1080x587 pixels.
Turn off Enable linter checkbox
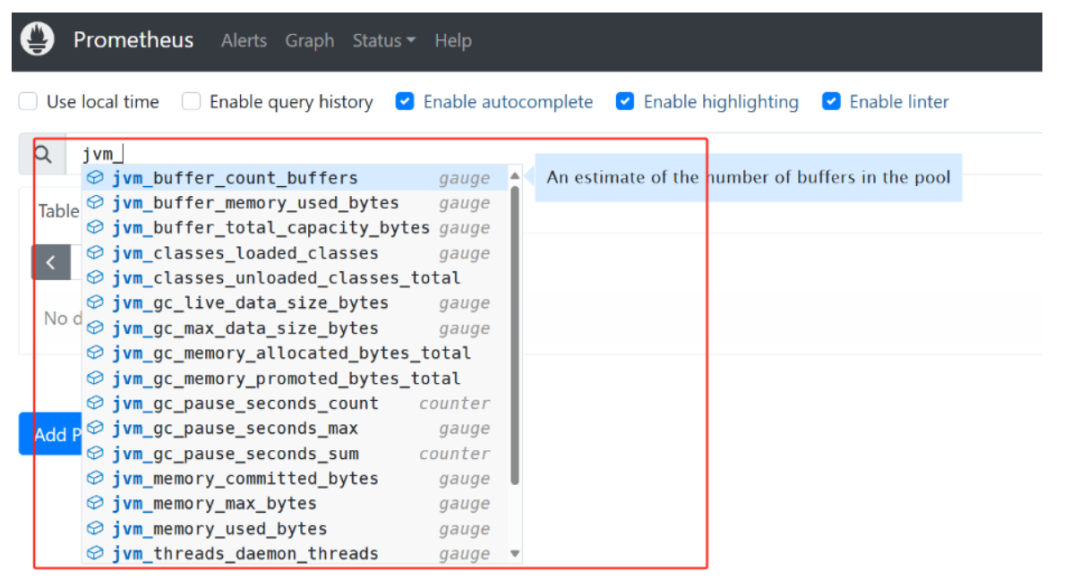point(831,101)
